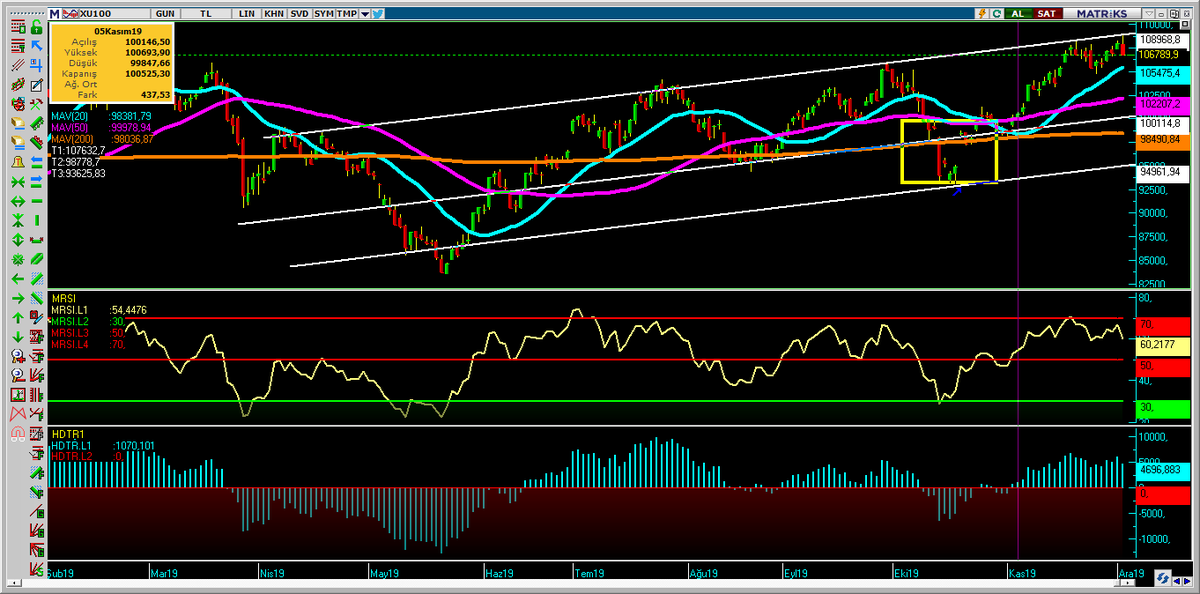Viewport: 1200px width, 594px height.
Task: Toggle the green padlock lock icon
Action: [x=36, y=26]
